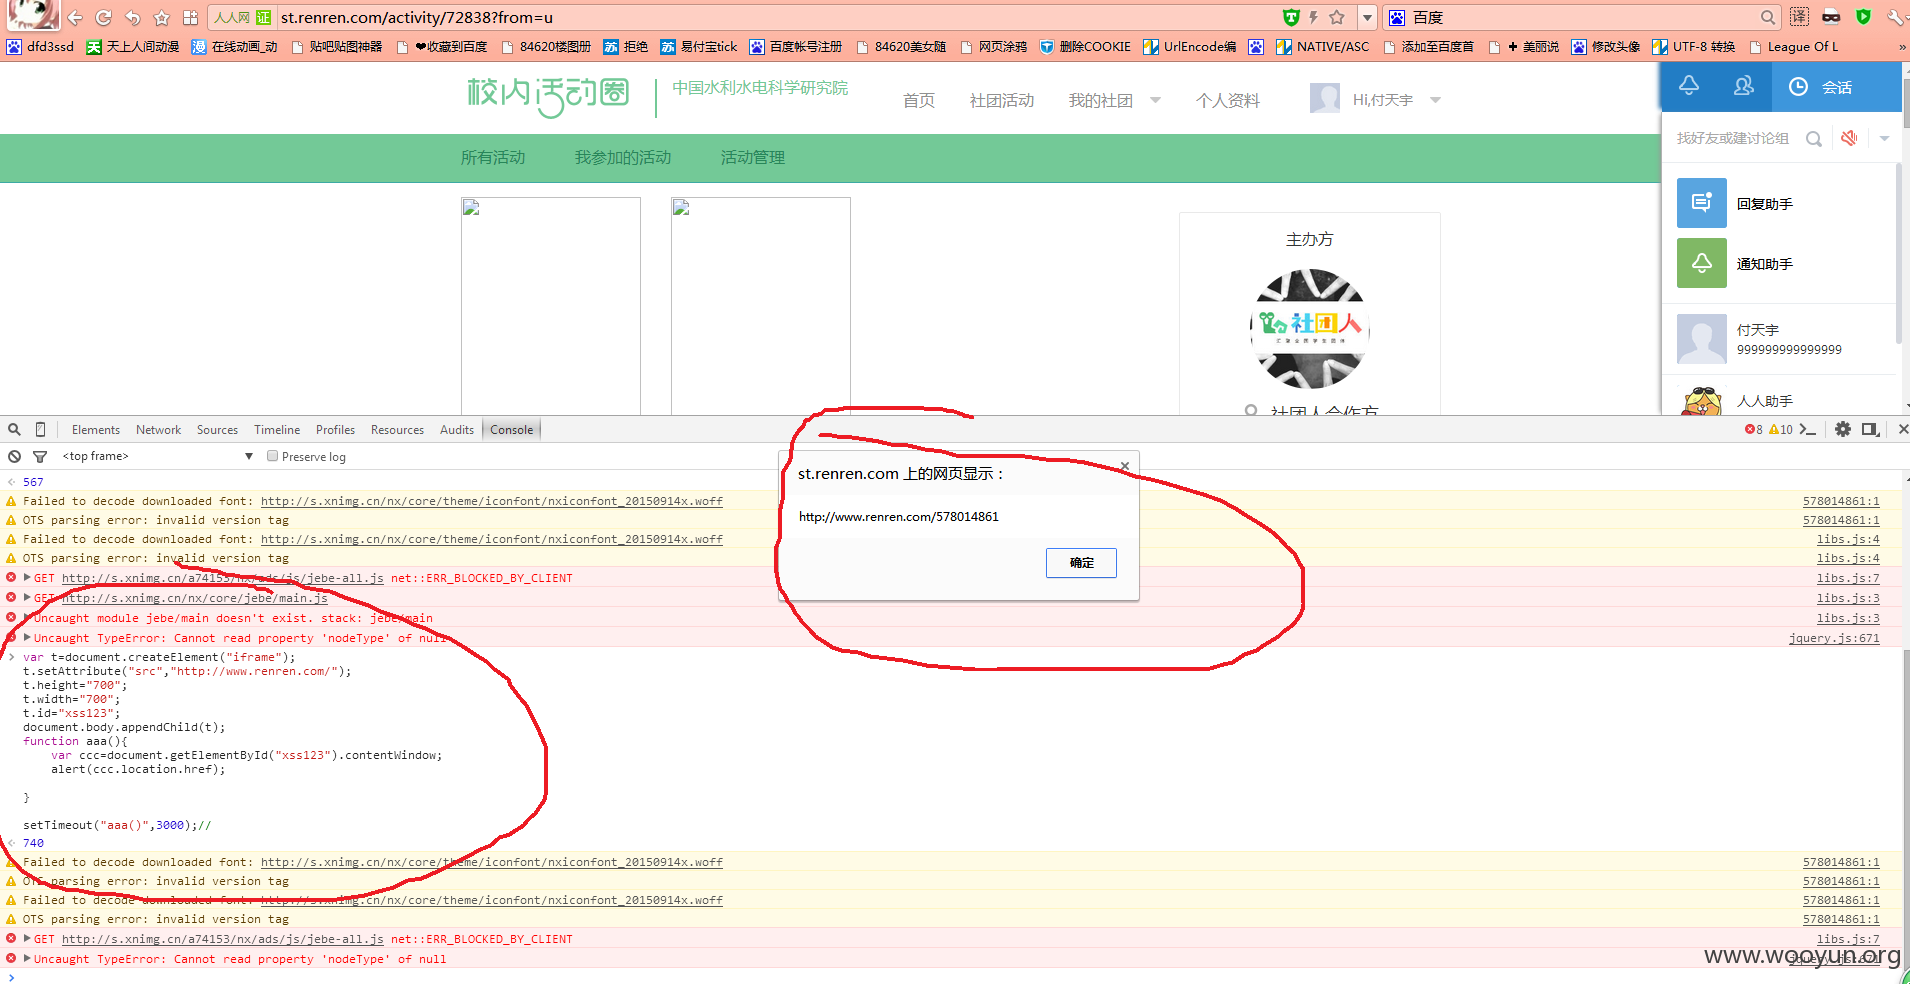This screenshot has width=1910, height=984.
Task: Open 社团活动 in the site navigation
Action: (x=1001, y=100)
